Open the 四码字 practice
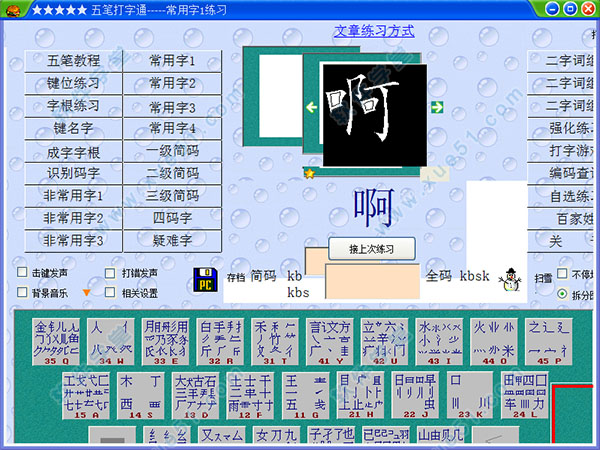The width and height of the screenshot is (600, 450). (x=172, y=218)
